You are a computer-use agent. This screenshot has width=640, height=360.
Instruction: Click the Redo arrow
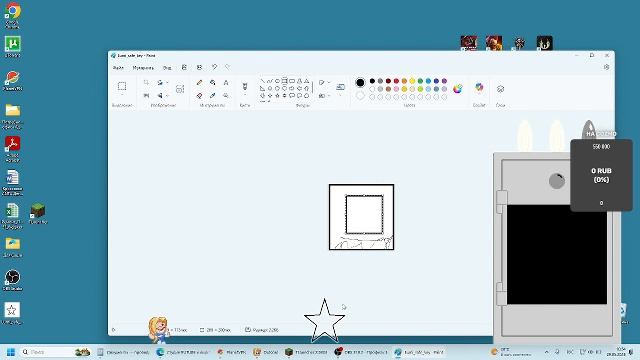point(228,67)
